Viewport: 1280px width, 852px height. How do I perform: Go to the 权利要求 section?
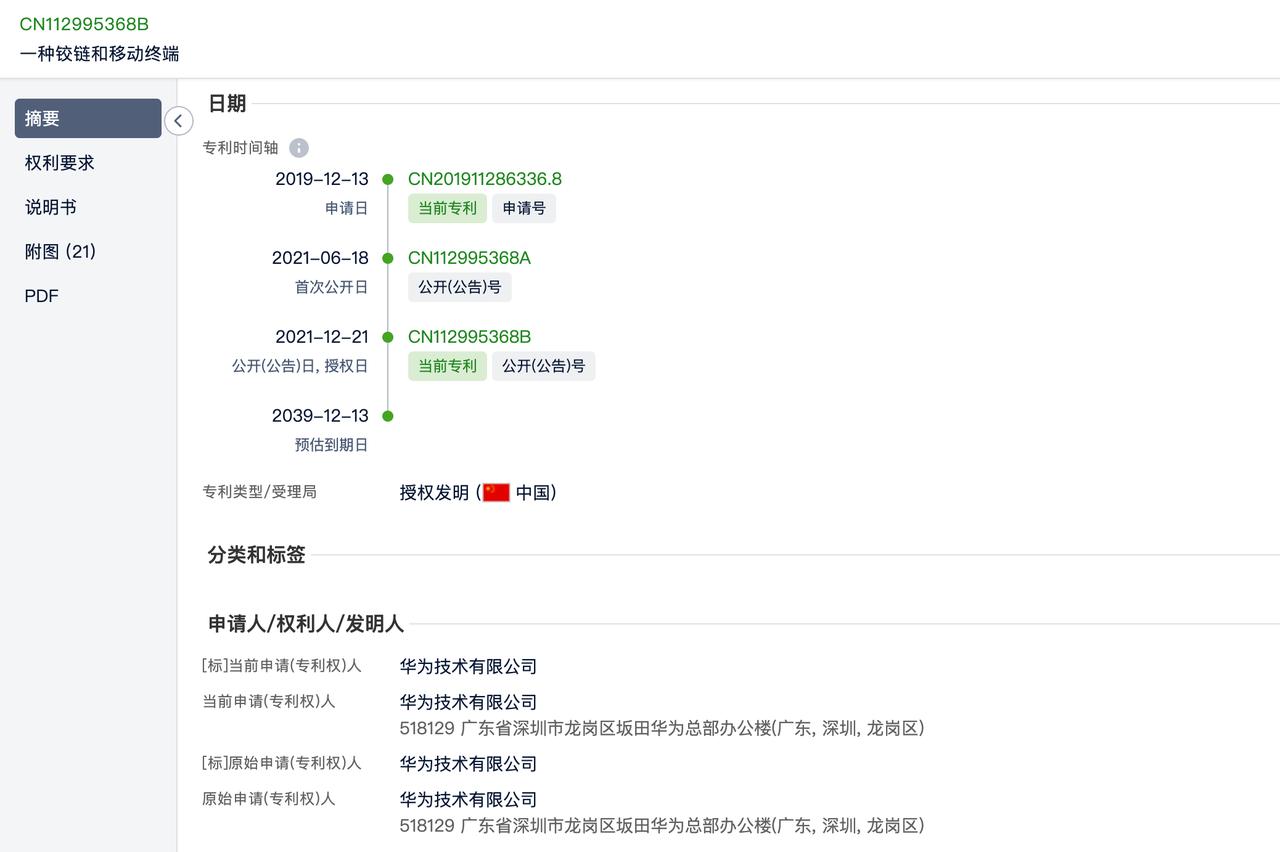(x=60, y=163)
